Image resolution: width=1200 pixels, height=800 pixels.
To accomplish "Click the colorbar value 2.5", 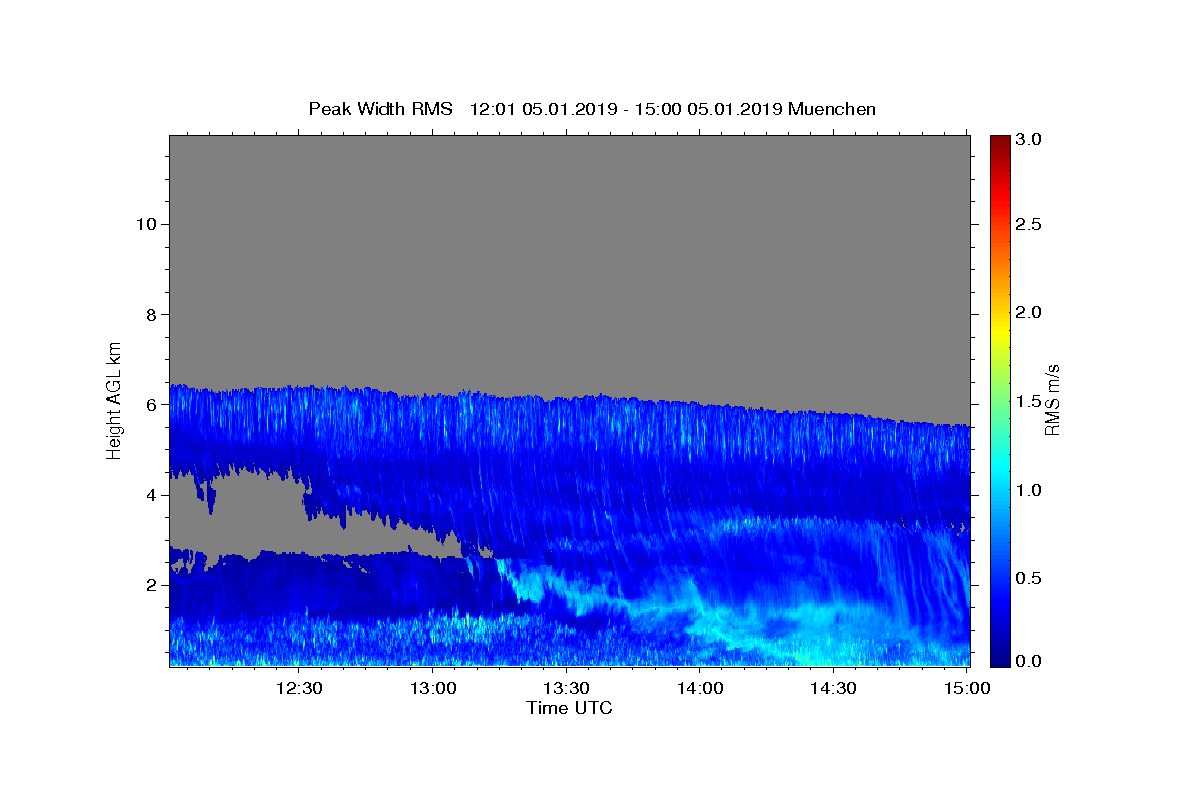I will click(x=1031, y=224).
